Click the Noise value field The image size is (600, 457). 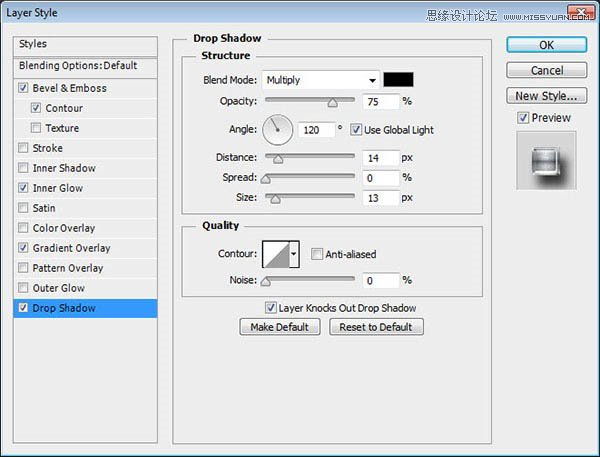pos(381,281)
